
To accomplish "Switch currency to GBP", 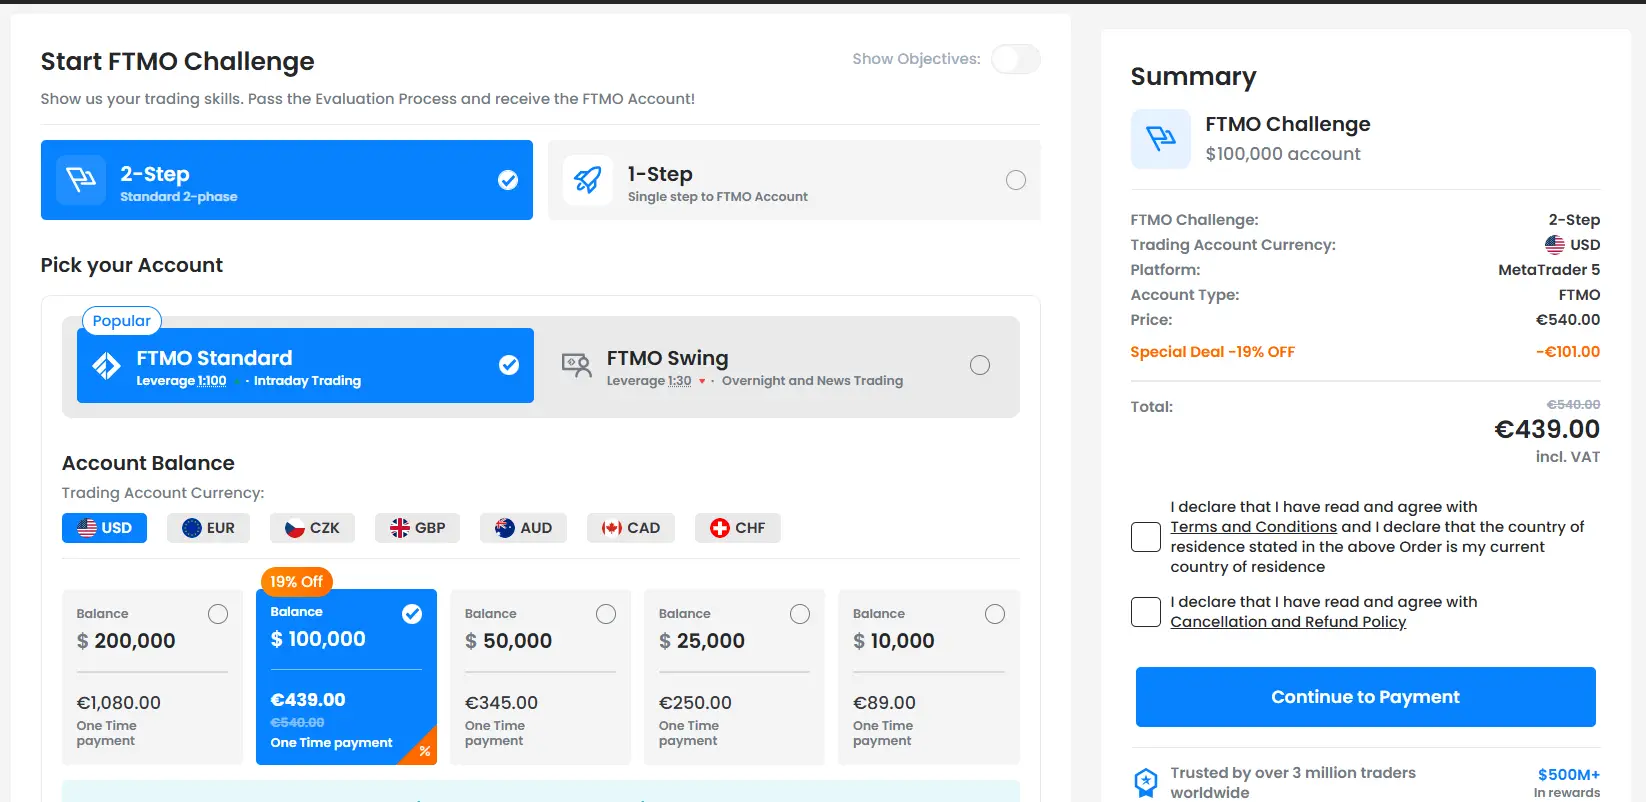I will [417, 528].
